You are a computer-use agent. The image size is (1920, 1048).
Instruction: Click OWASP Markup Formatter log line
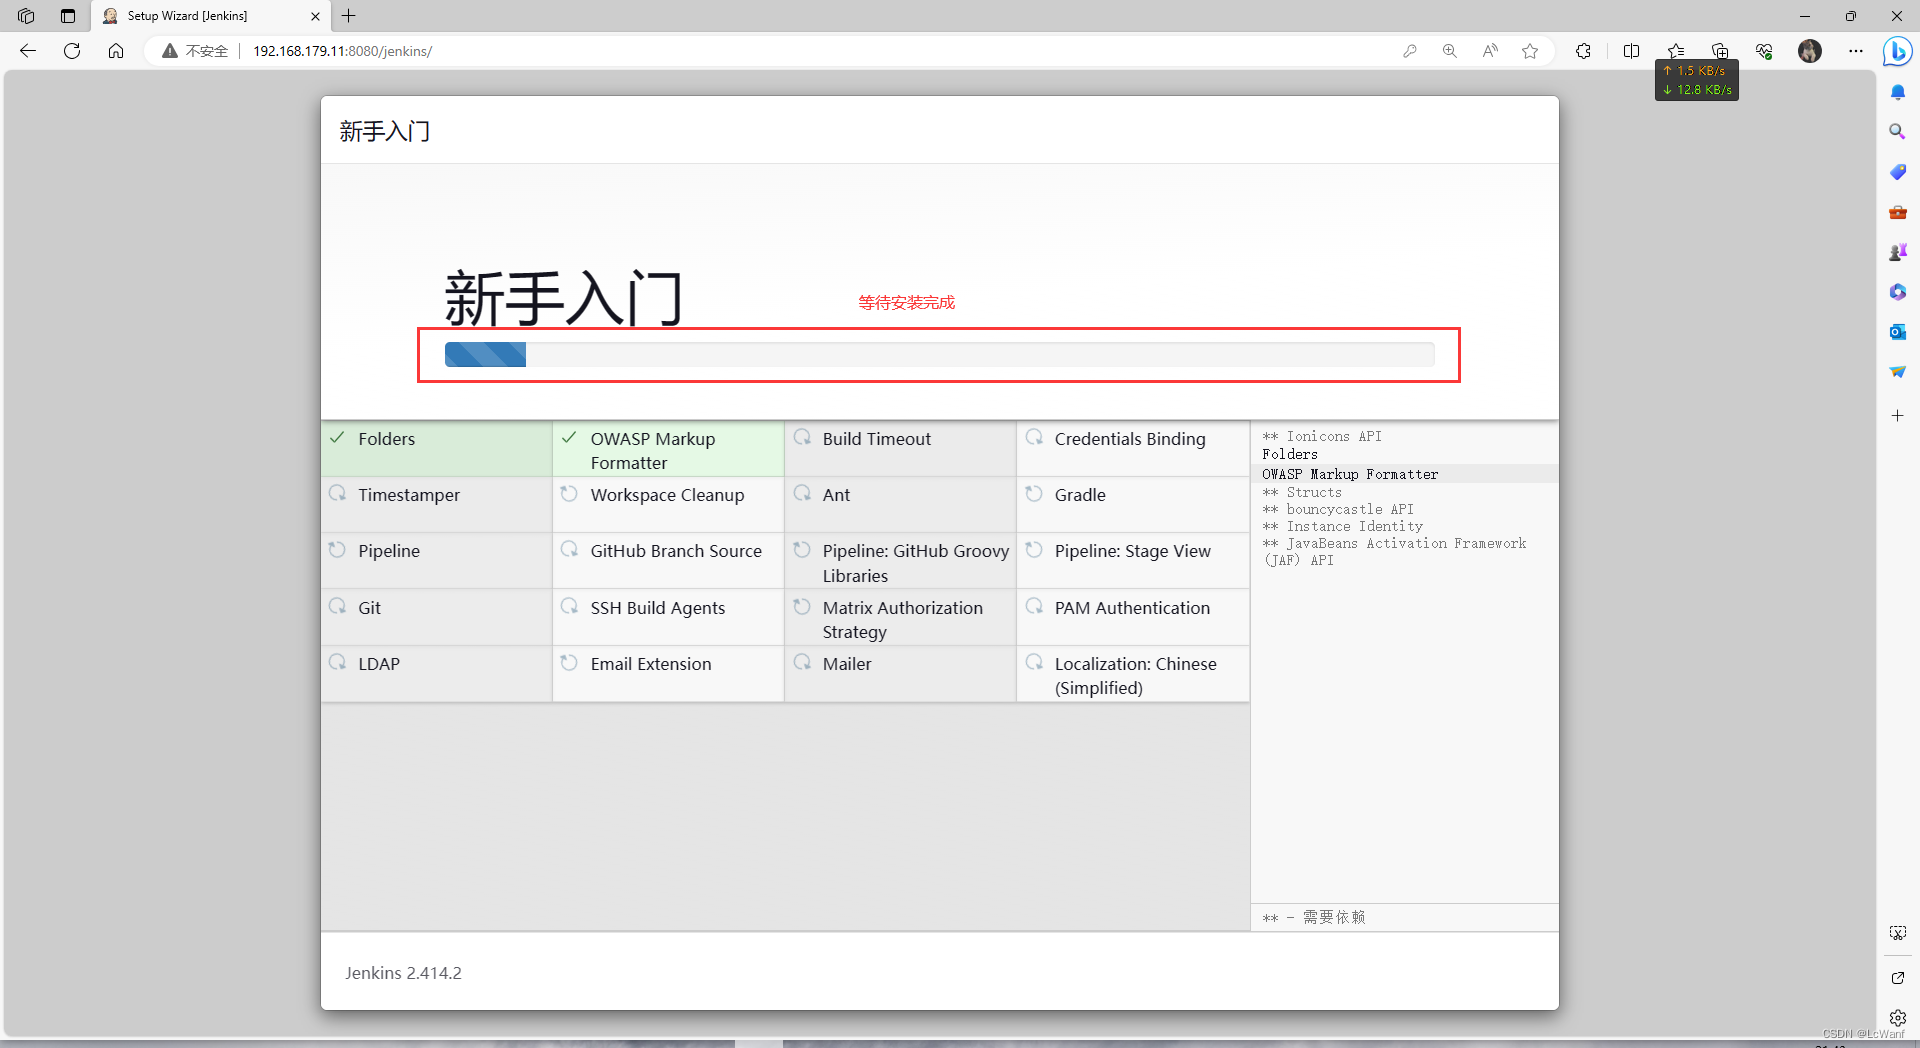click(x=1350, y=474)
